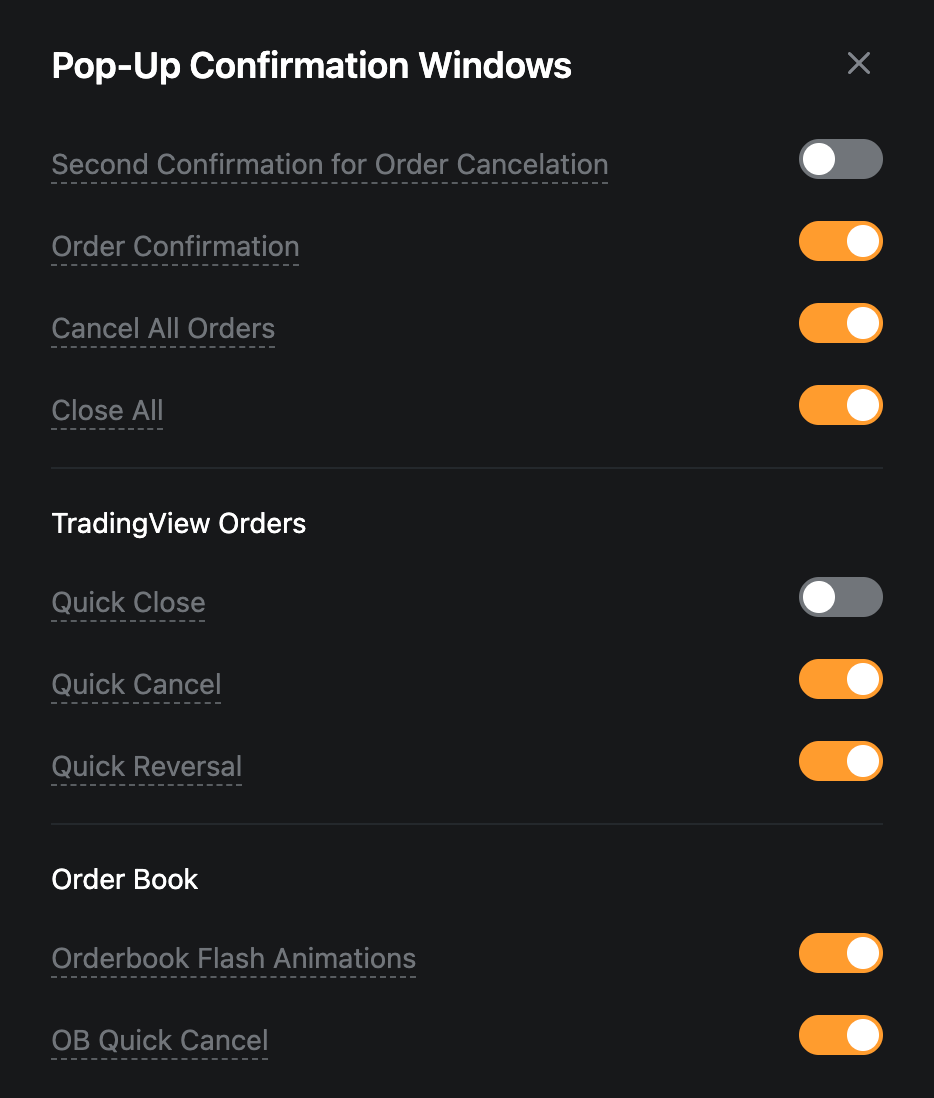The image size is (934, 1098).
Task: Click the OB Quick Cancel label text
Action: pos(160,1041)
